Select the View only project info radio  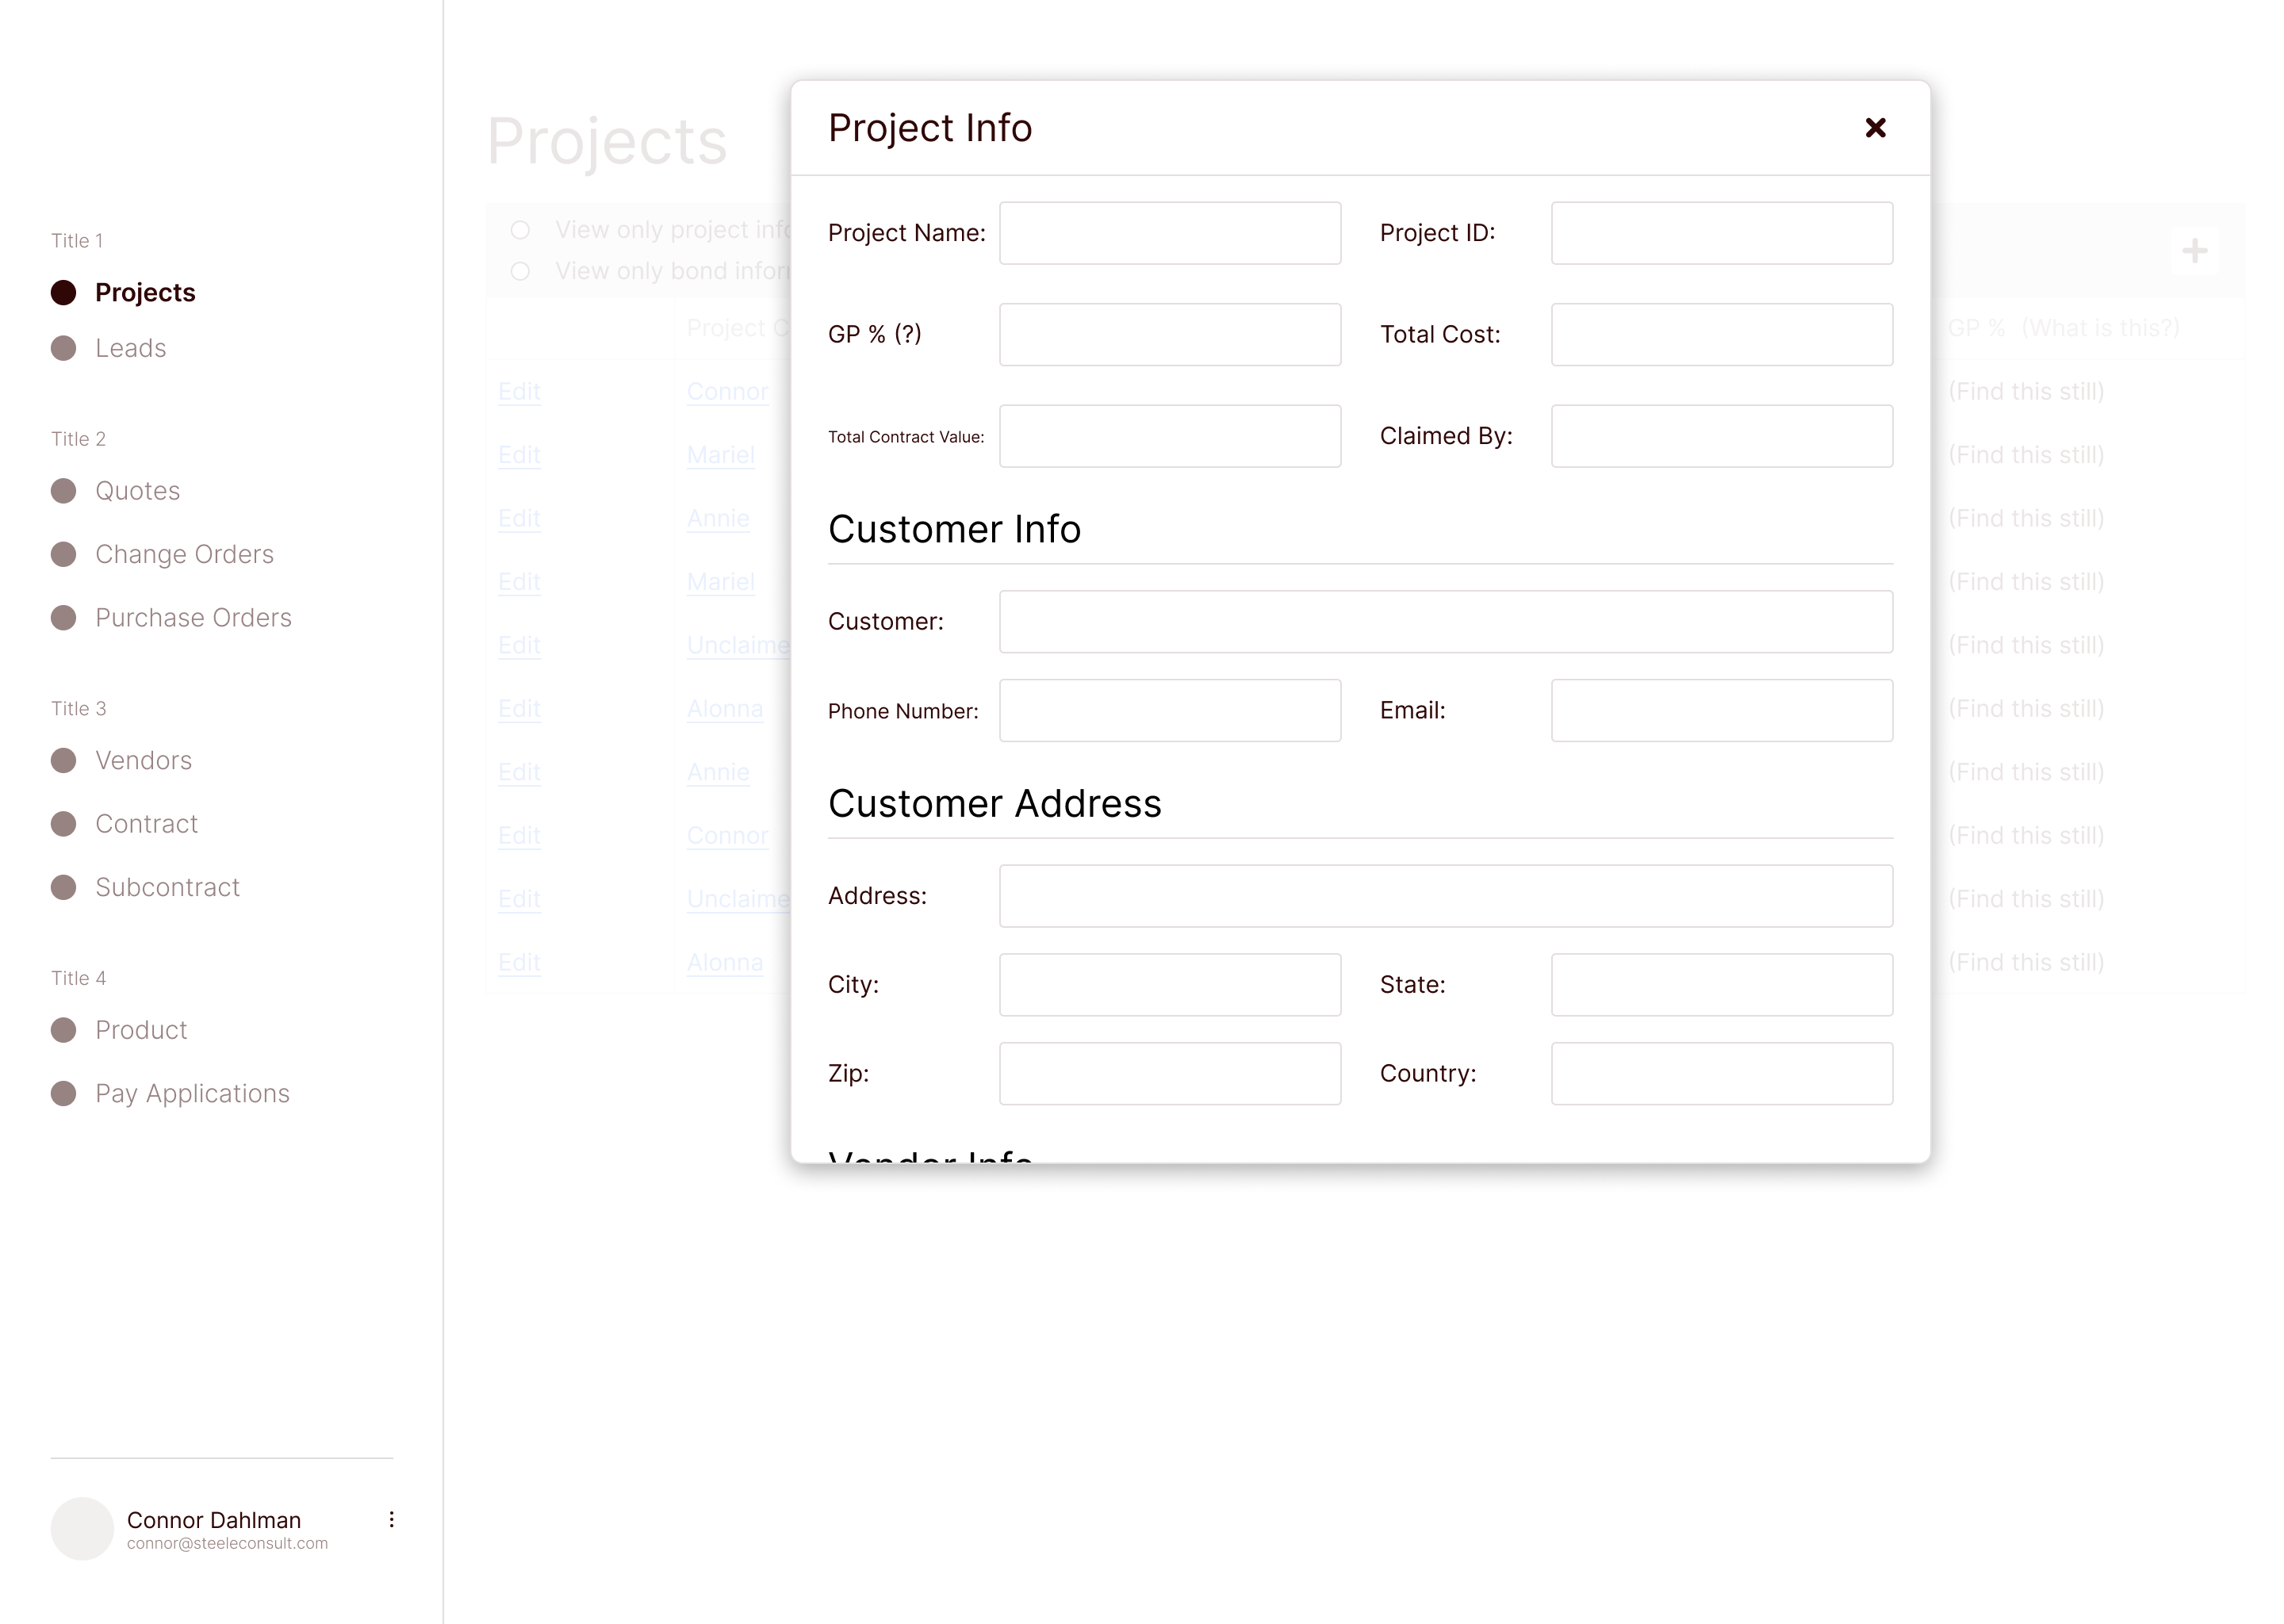520,230
